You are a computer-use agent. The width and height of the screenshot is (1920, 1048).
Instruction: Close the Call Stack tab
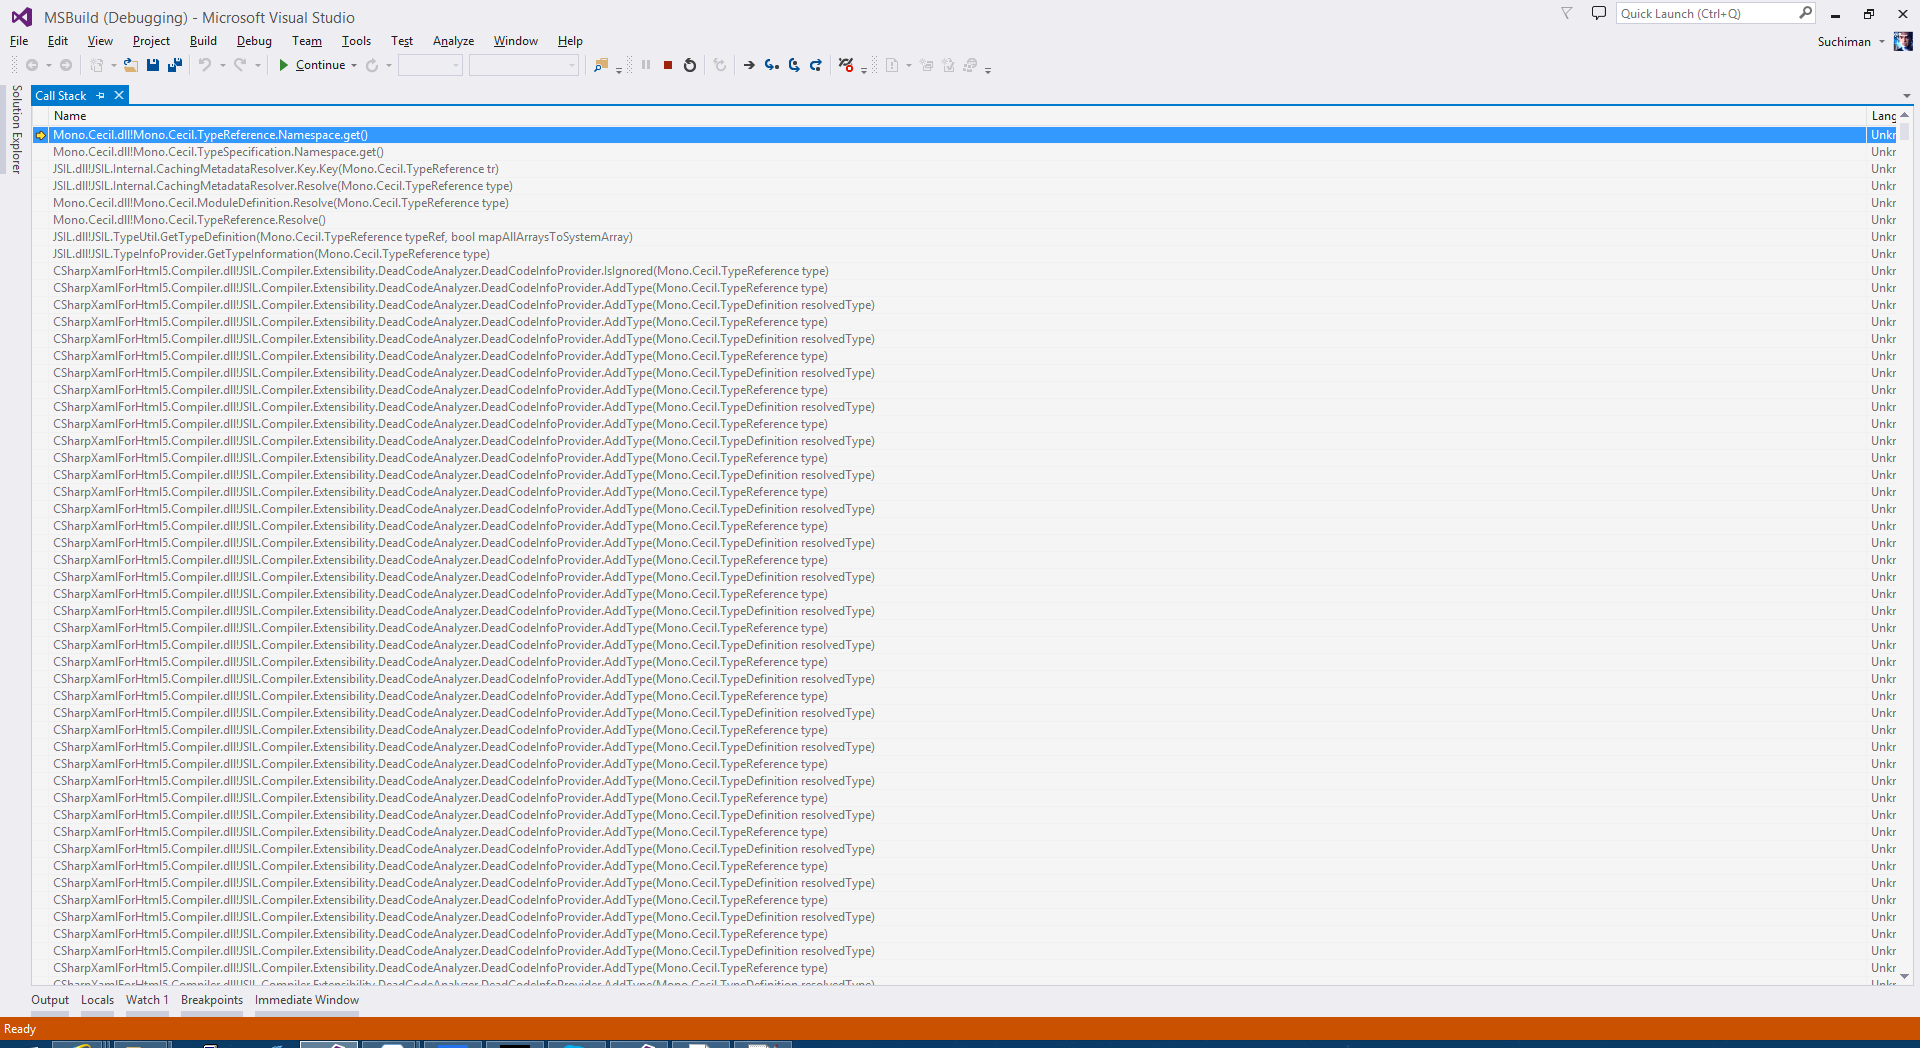pyautogui.click(x=119, y=96)
